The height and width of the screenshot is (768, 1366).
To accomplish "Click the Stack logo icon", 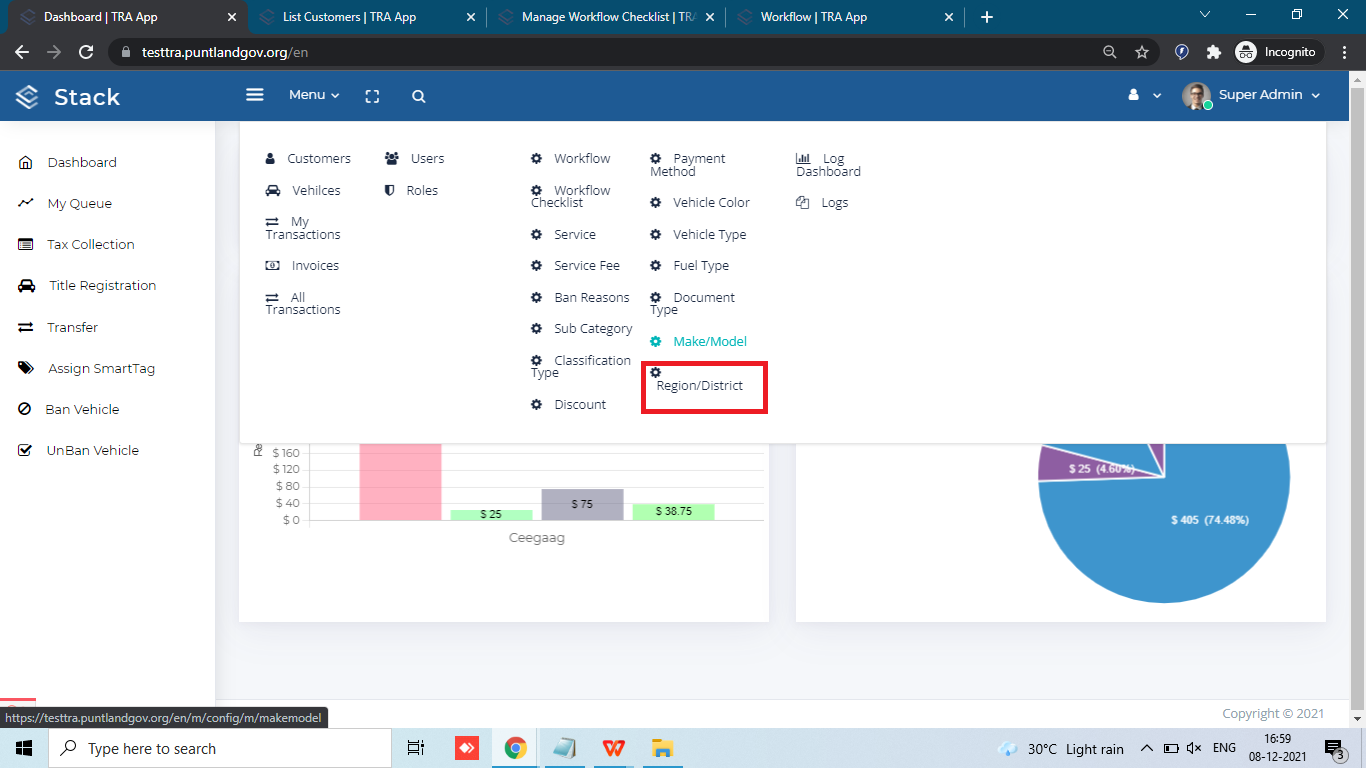I will coord(27,97).
